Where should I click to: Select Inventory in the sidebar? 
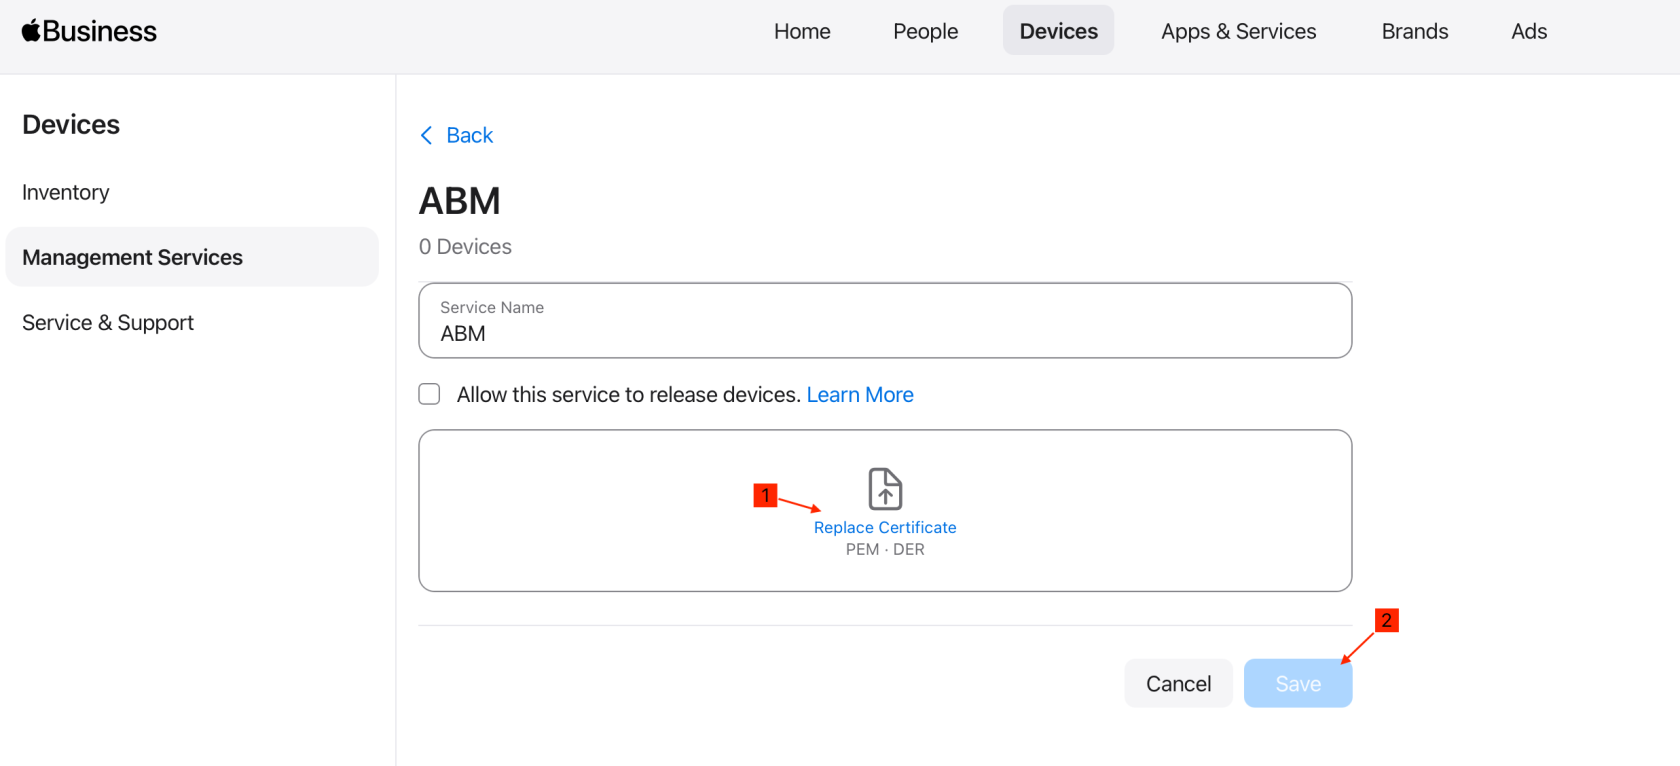click(66, 192)
